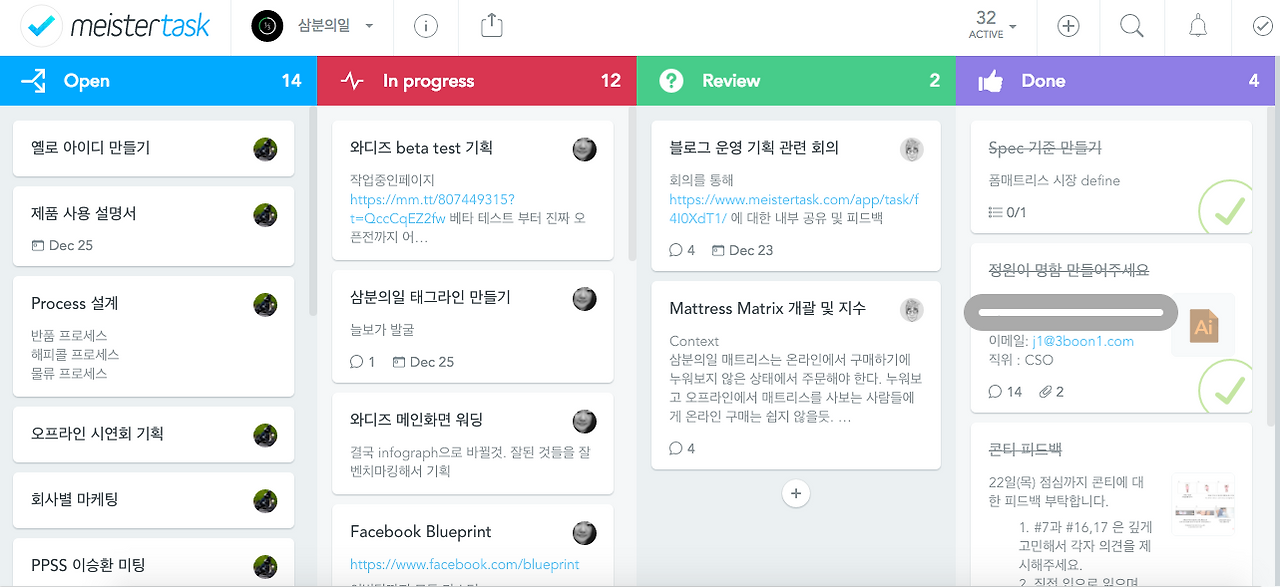This screenshot has height=587, width=1280.
Task: Click the Dec 23 due date on 블로그 card
Action: pyautogui.click(x=742, y=250)
